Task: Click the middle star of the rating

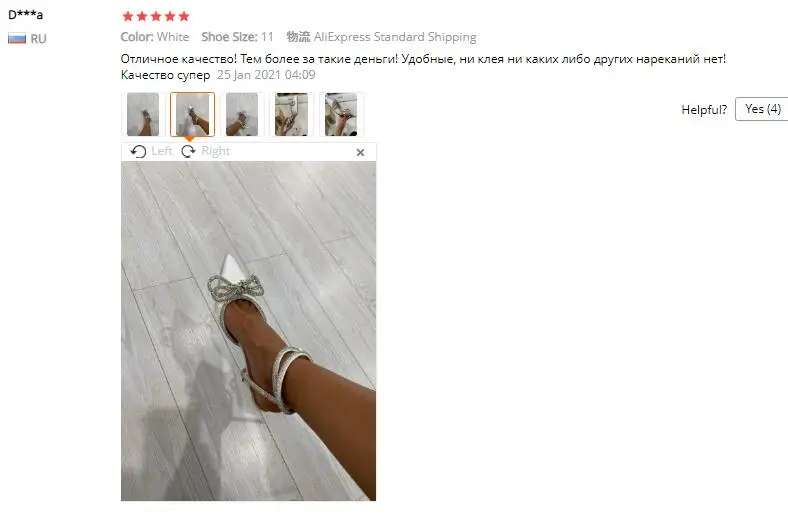Action: coord(156,17)
